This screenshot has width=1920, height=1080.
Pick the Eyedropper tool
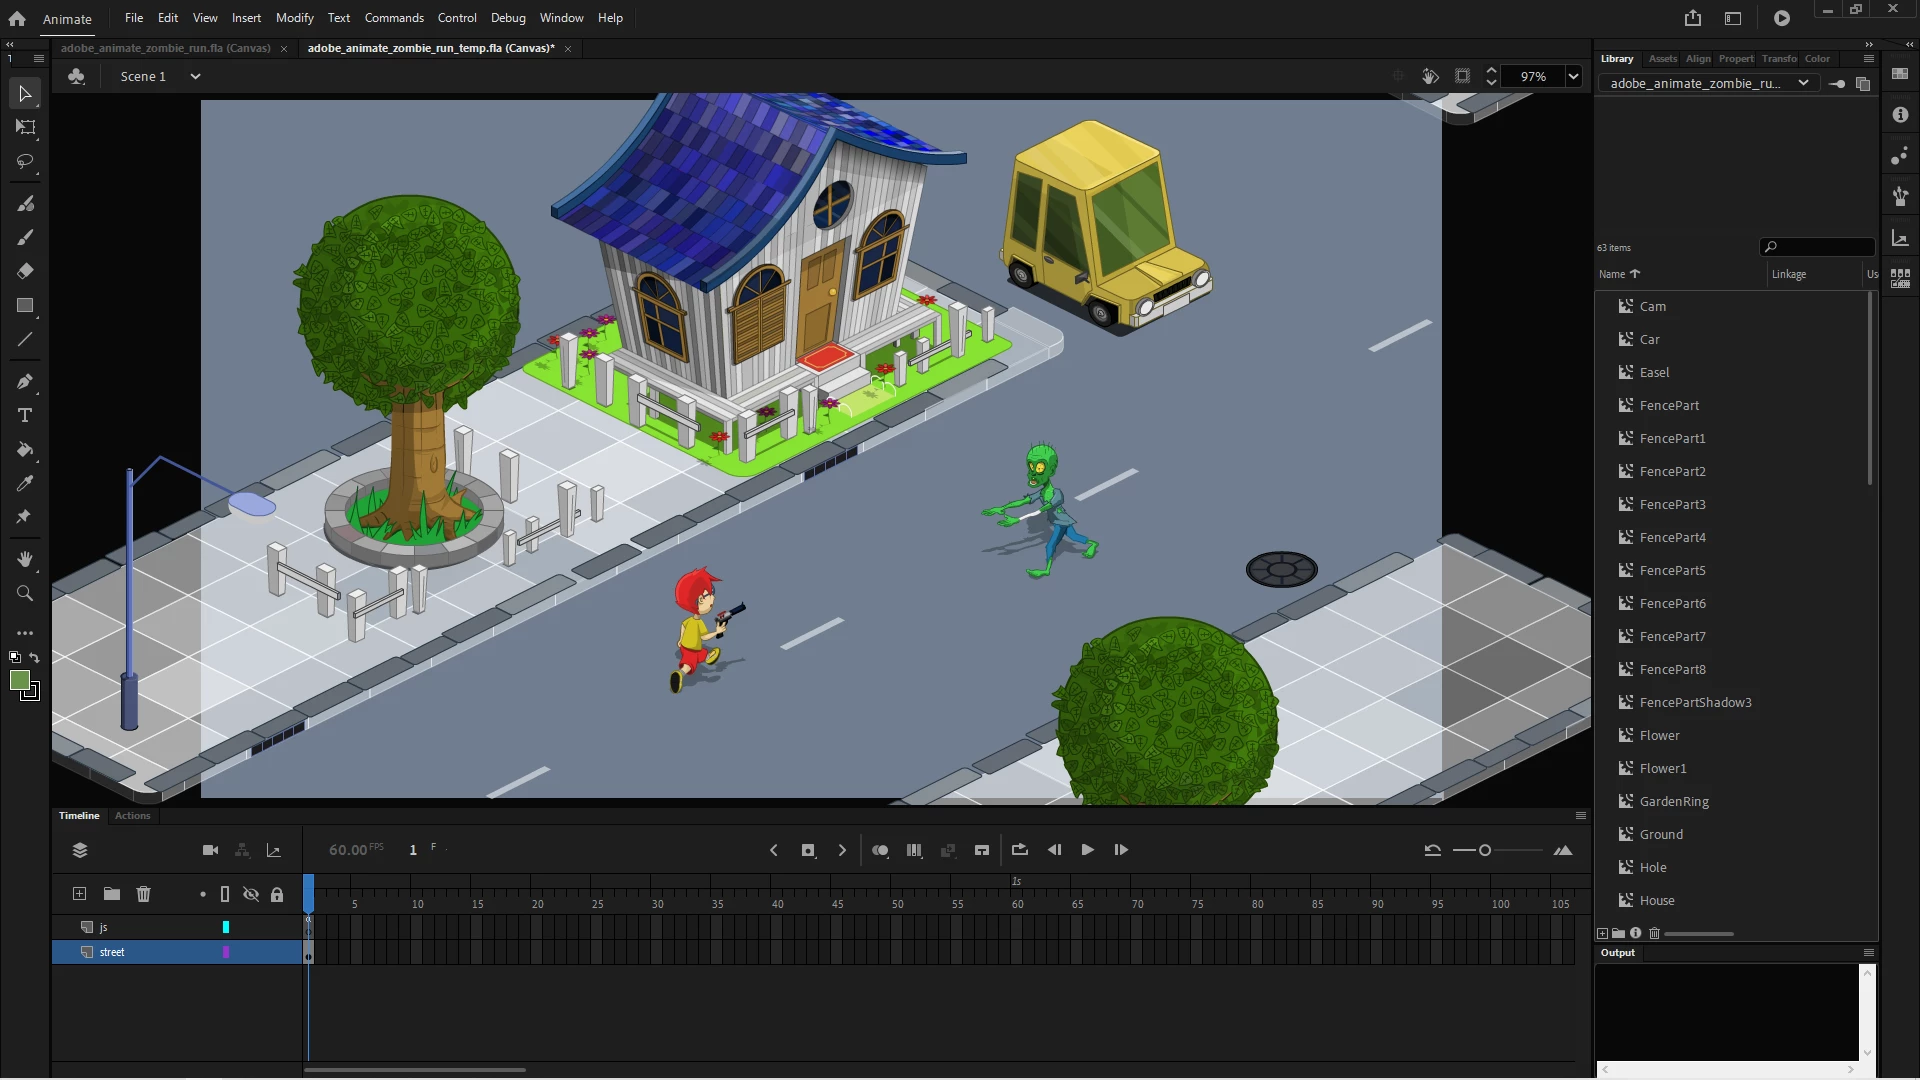[25, 484]
